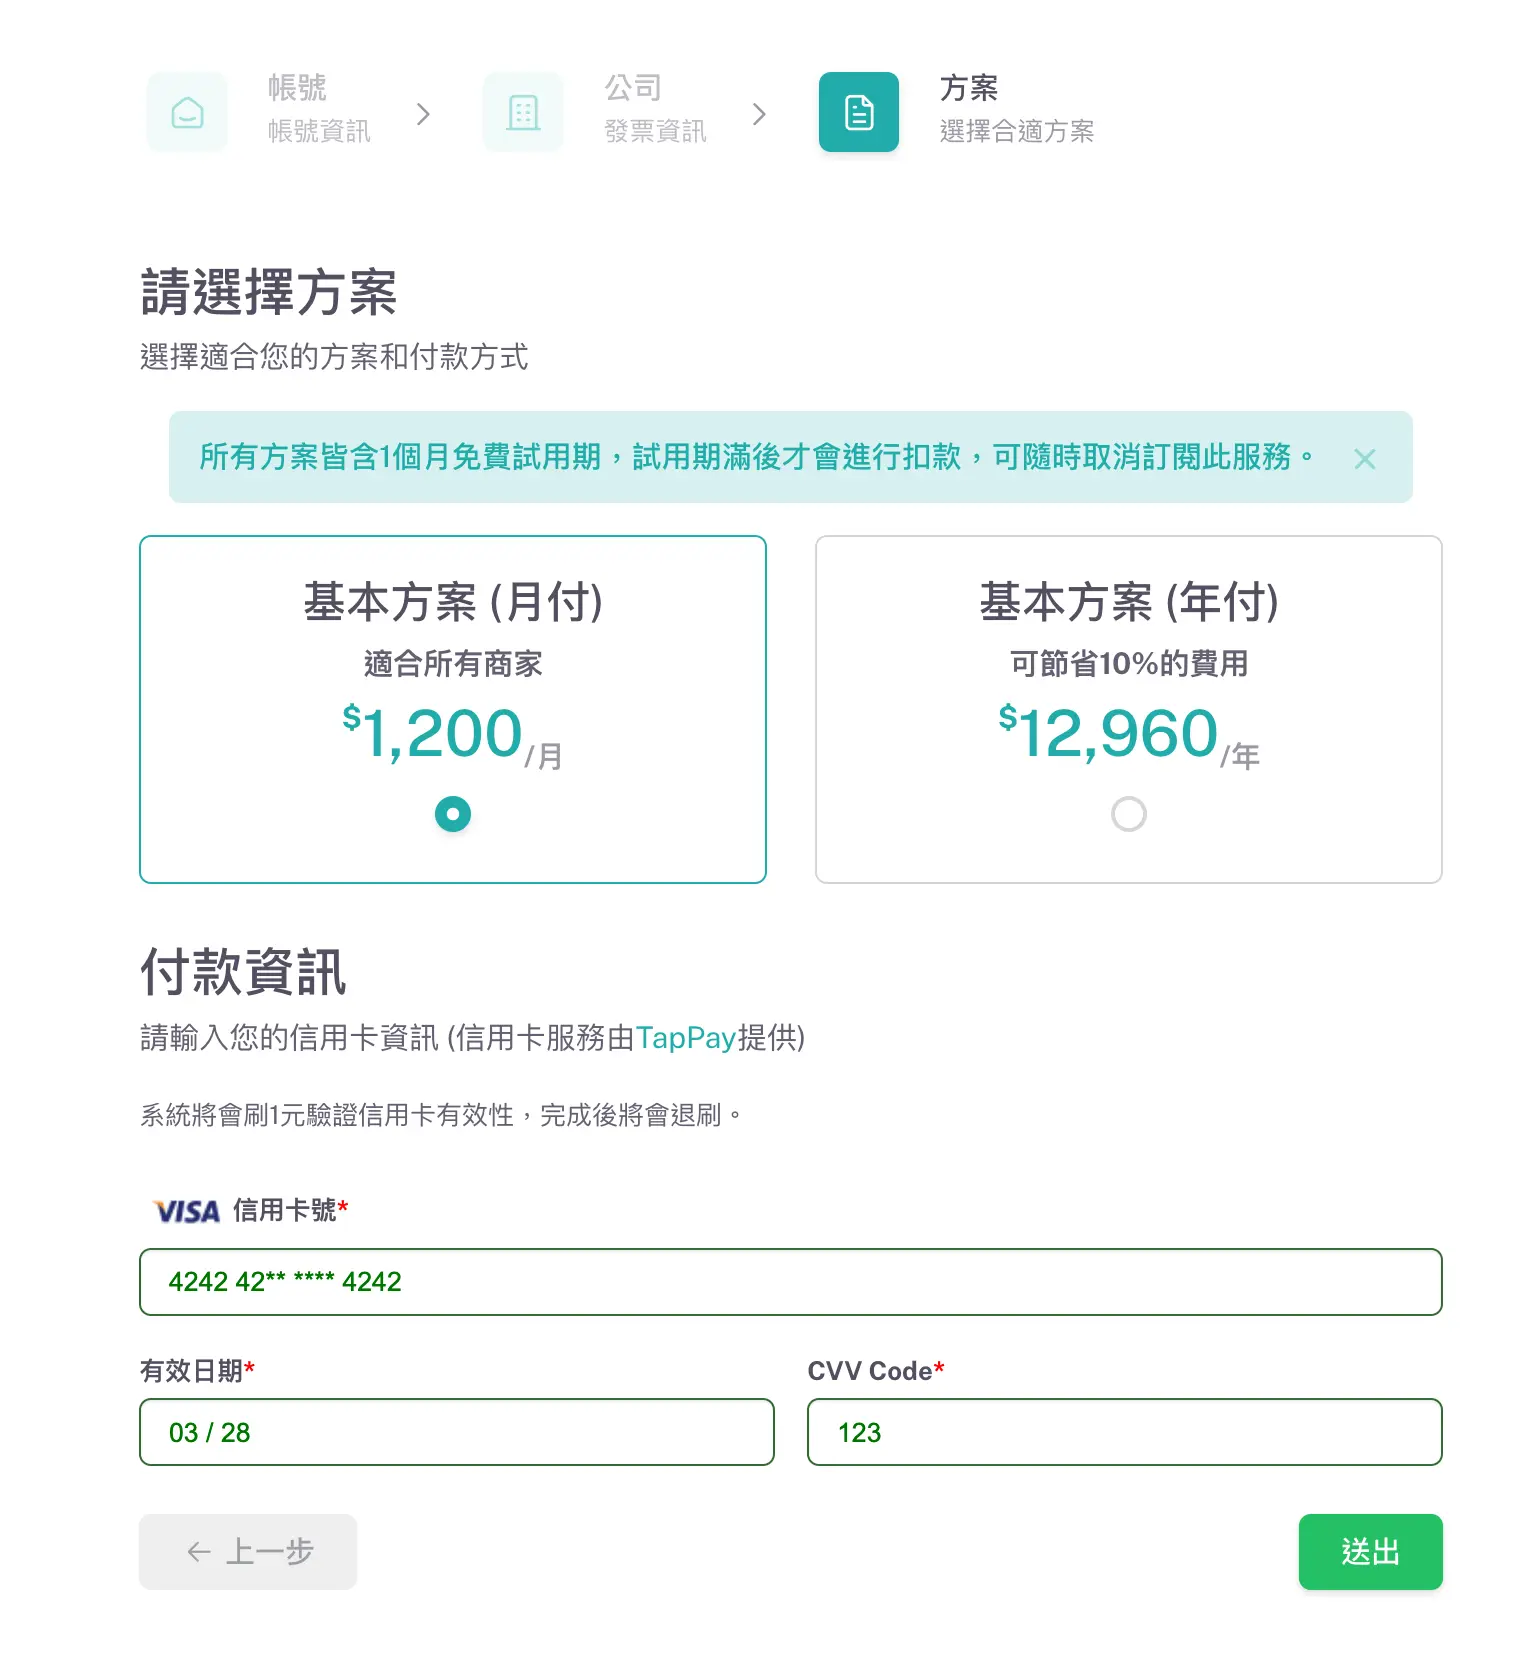Click the back arrow icon in 上一步 button

click(x=196, y=1551)
